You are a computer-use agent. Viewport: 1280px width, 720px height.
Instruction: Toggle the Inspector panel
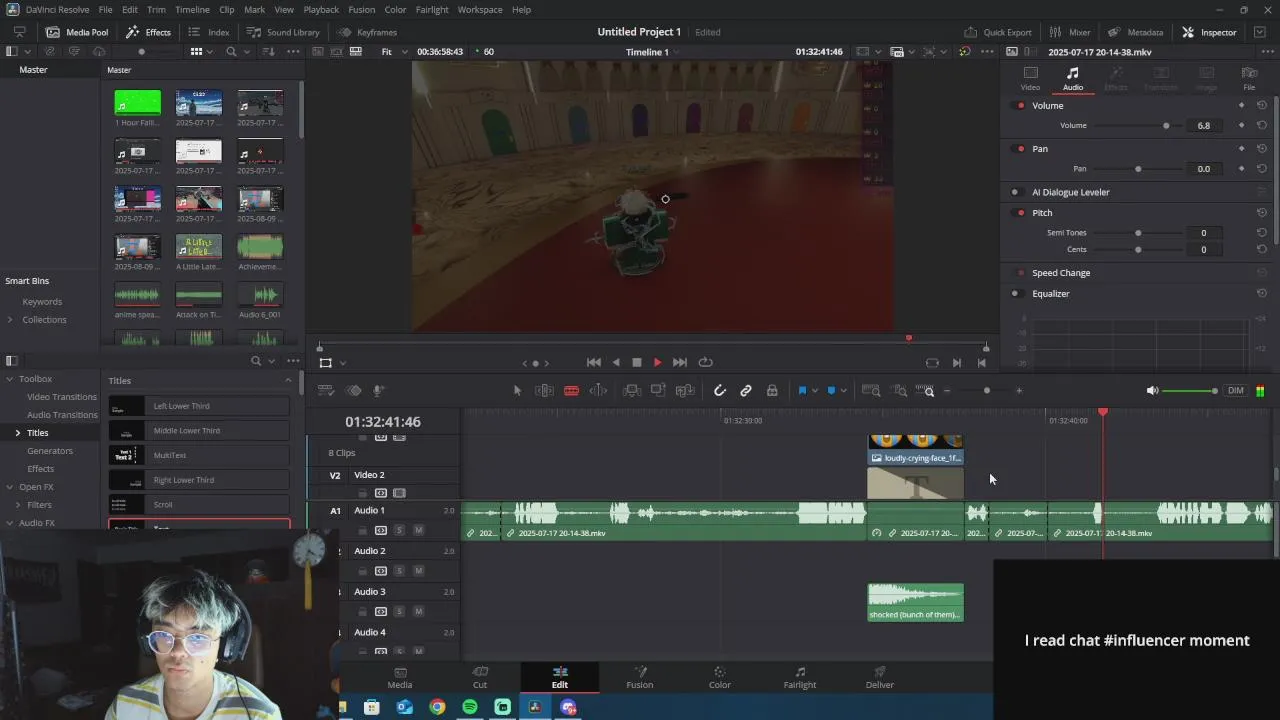click(x=1209, y=32)
